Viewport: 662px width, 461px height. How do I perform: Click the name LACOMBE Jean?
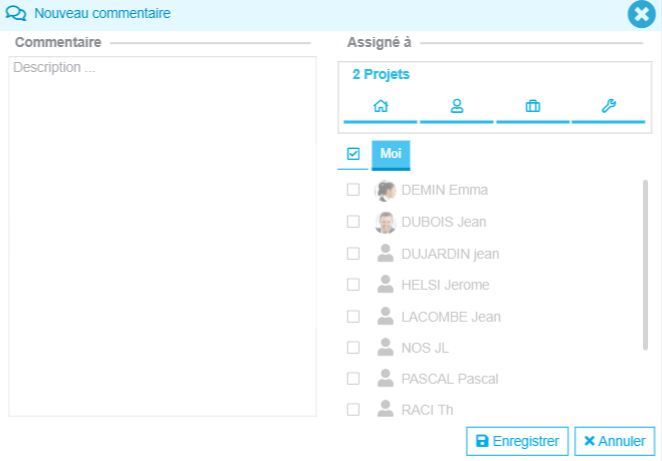tap(451, 317)
